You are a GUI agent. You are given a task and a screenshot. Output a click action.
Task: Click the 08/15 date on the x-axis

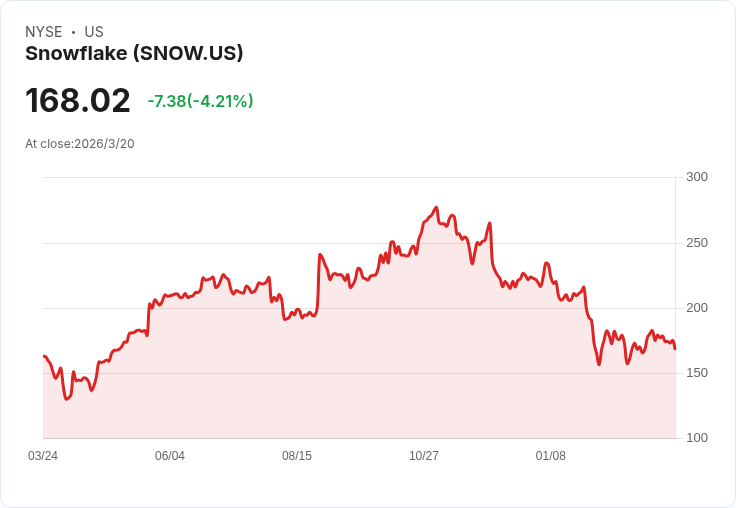pyautogui.click(x=297, y=456)
